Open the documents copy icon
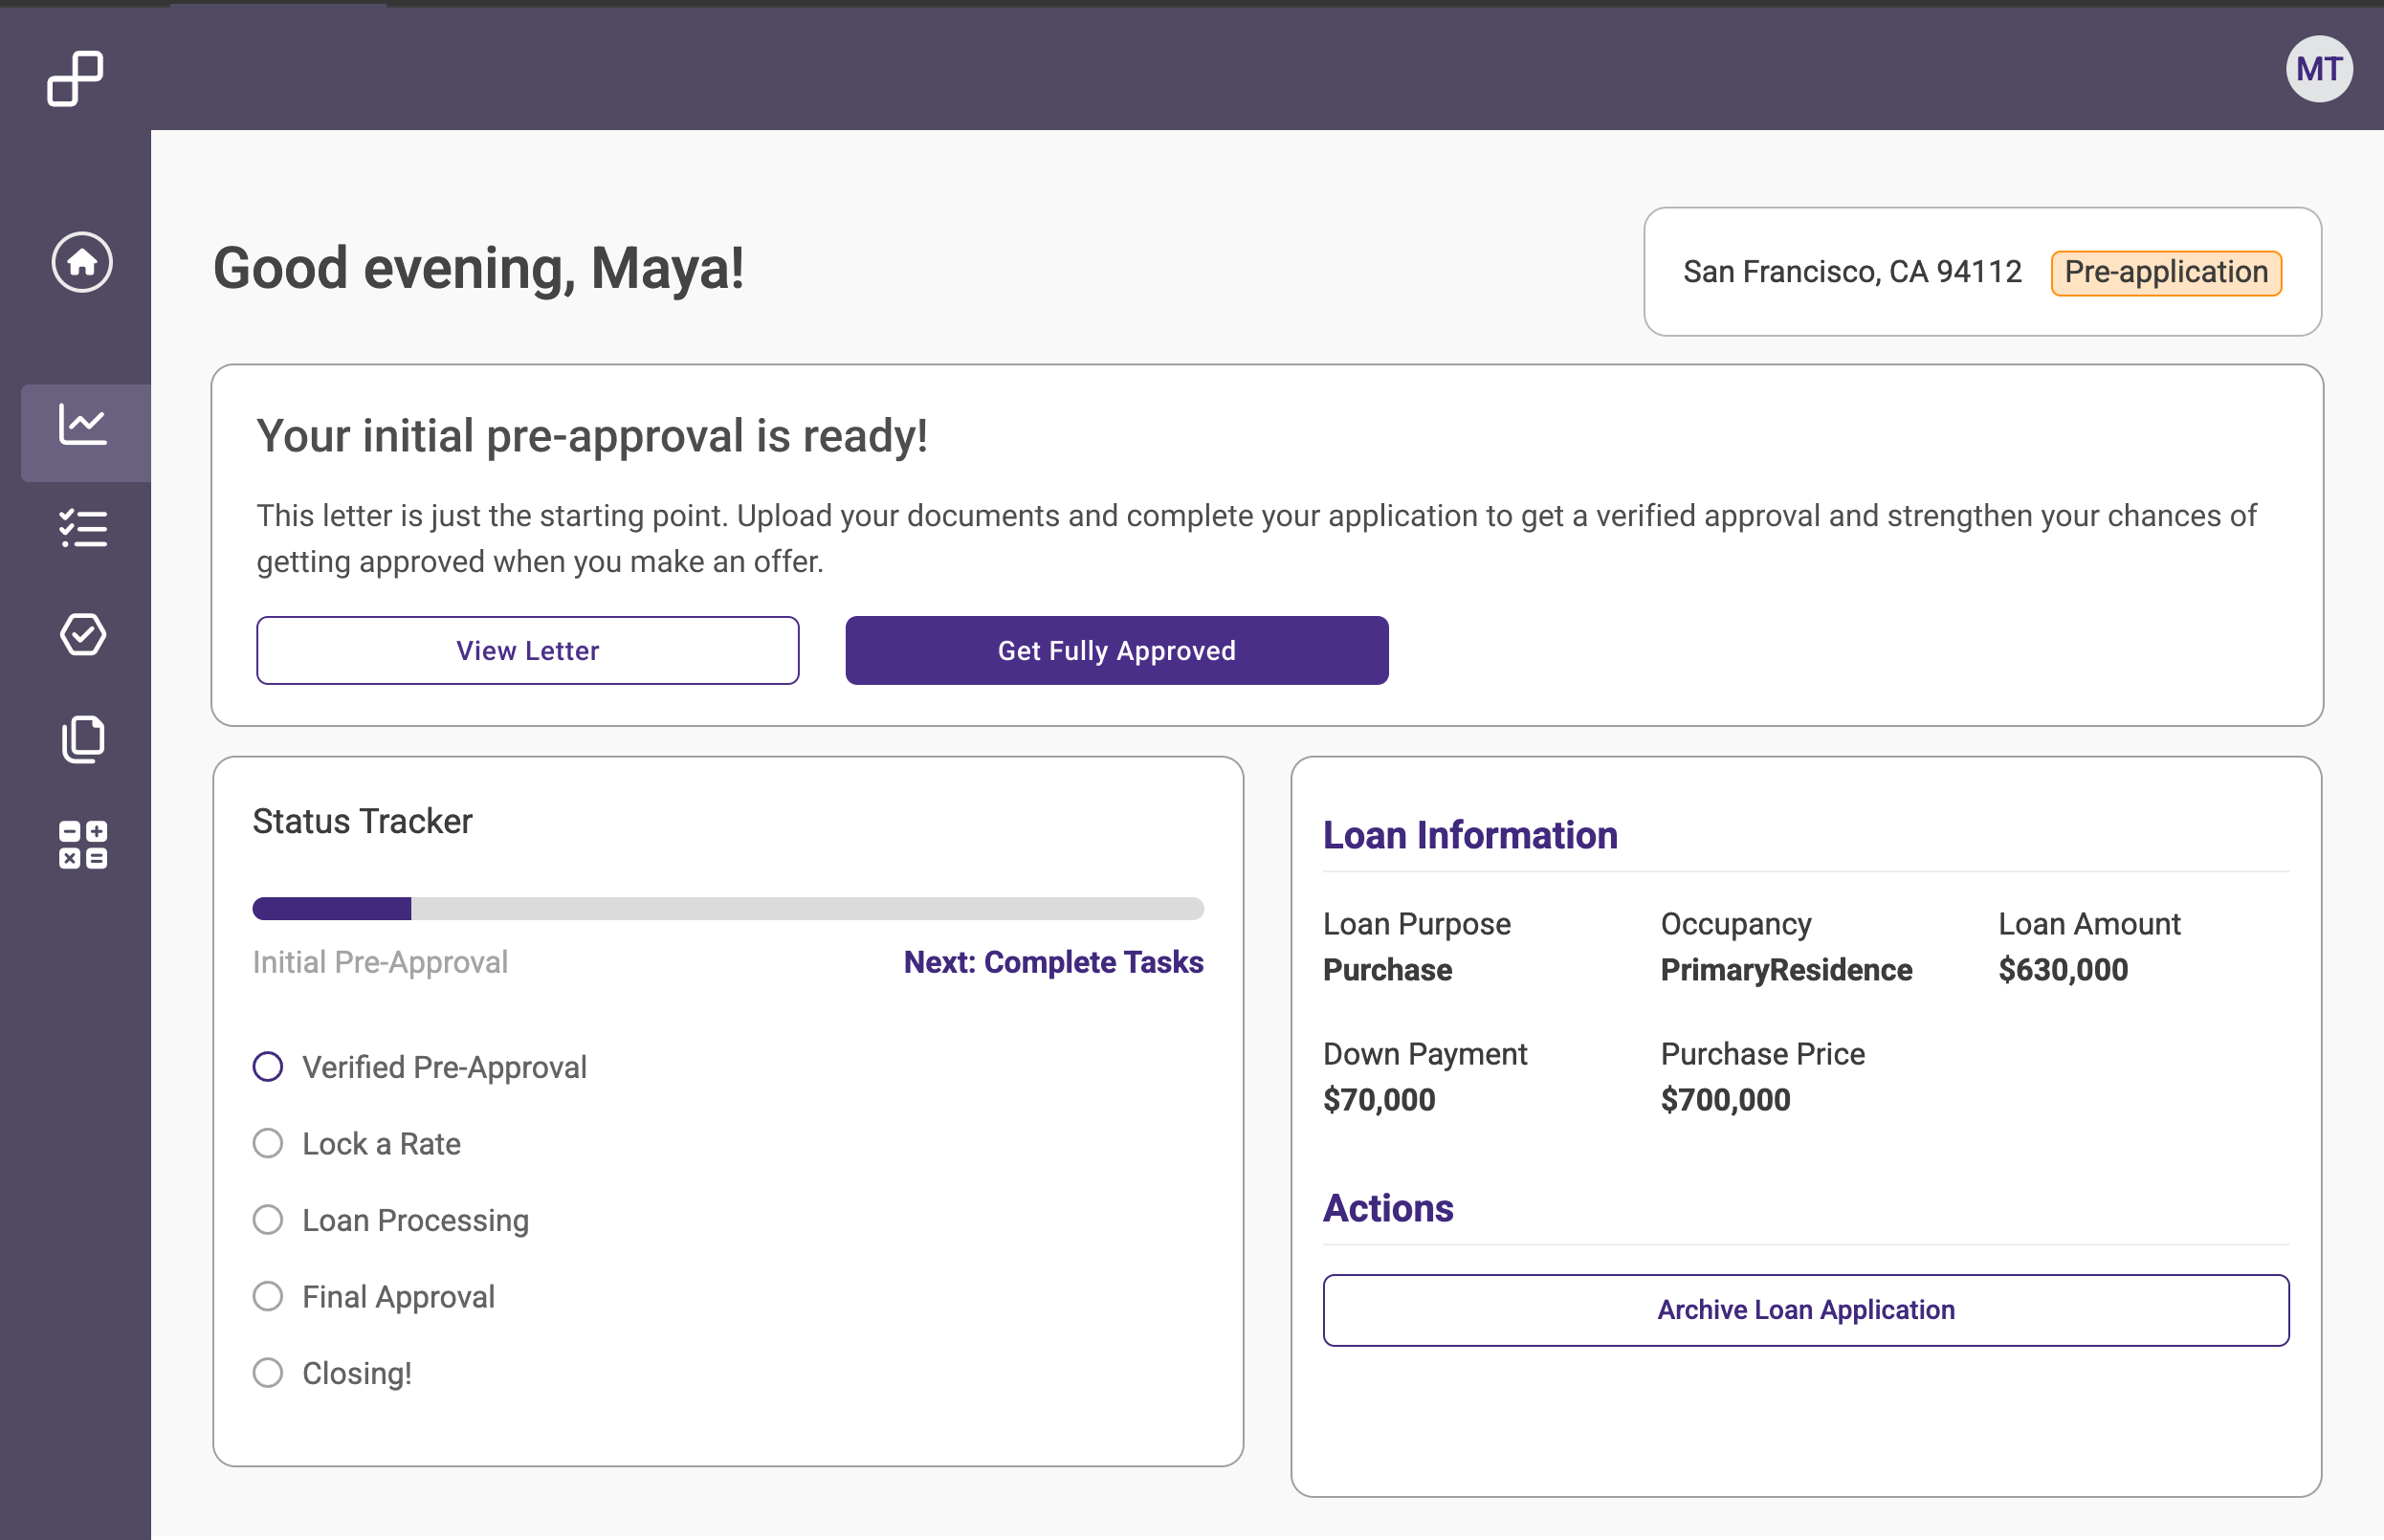 coord(83,740)
